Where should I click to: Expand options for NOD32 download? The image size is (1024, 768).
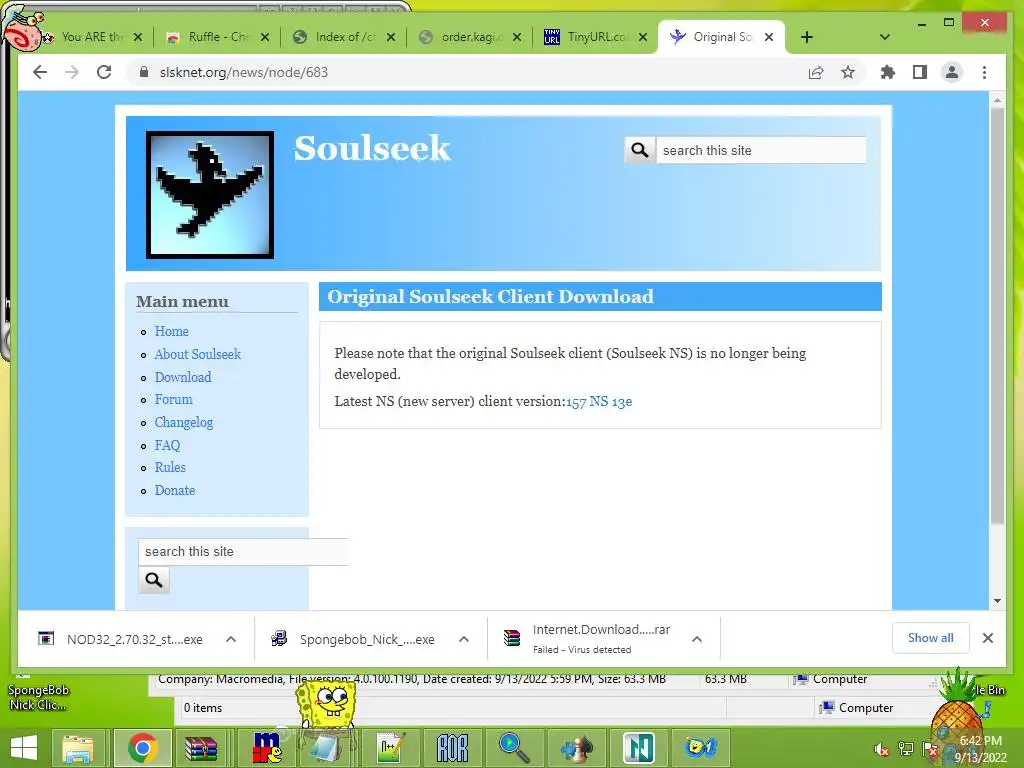coord(231,639)
